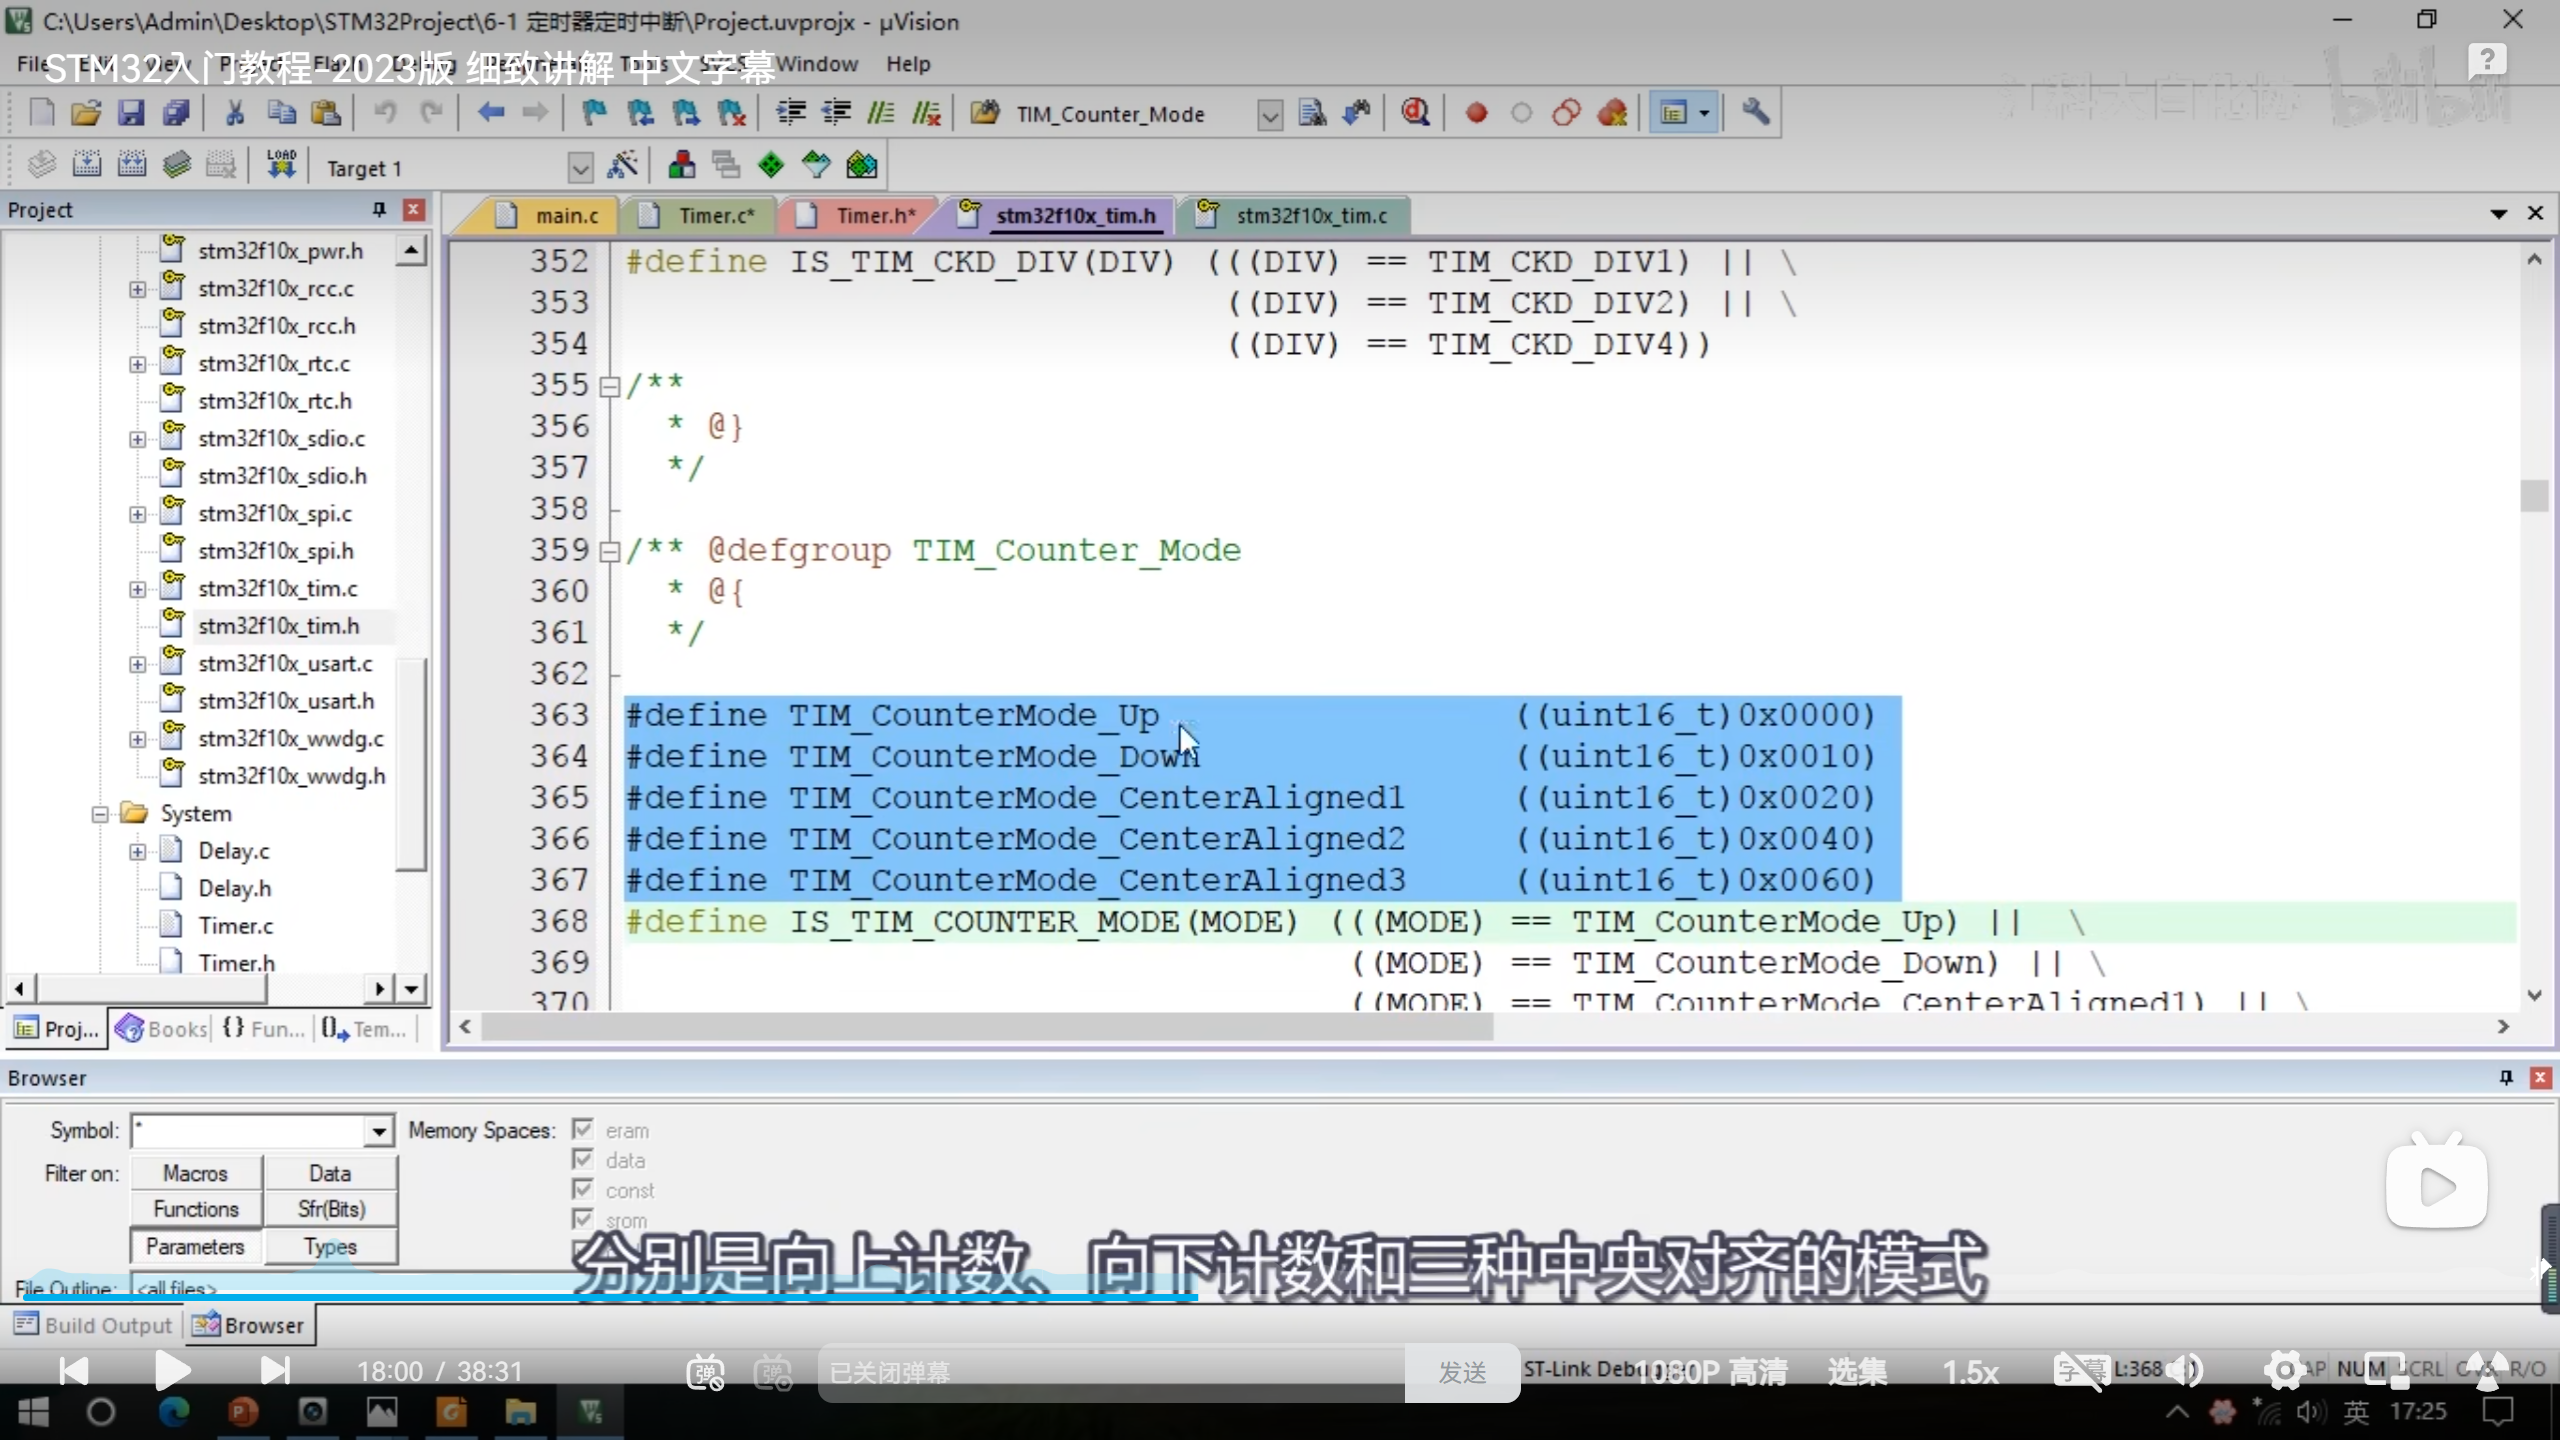This screenshot has height=1440, width=2560.
Task: Open Options for Target magic wand
Action: (x=622, y=165)
